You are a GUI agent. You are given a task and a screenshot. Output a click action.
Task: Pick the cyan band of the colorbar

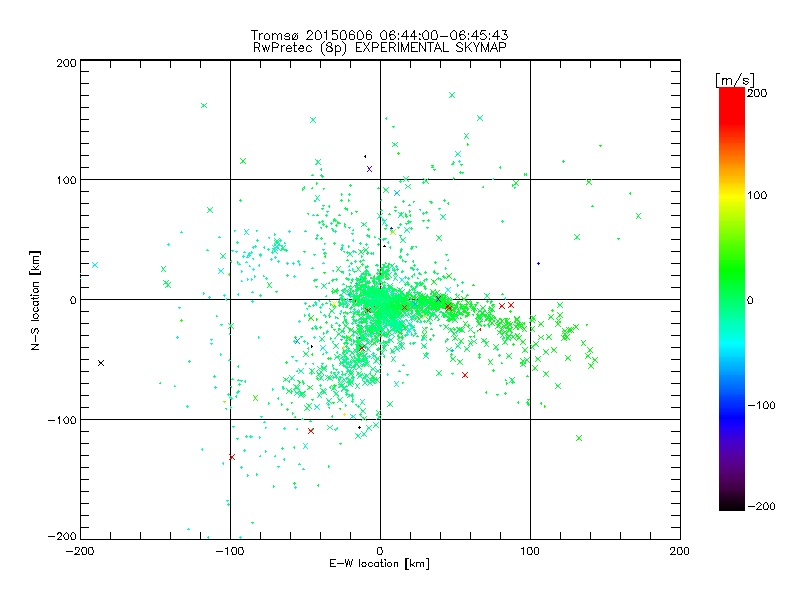click(x=732, y=347)
